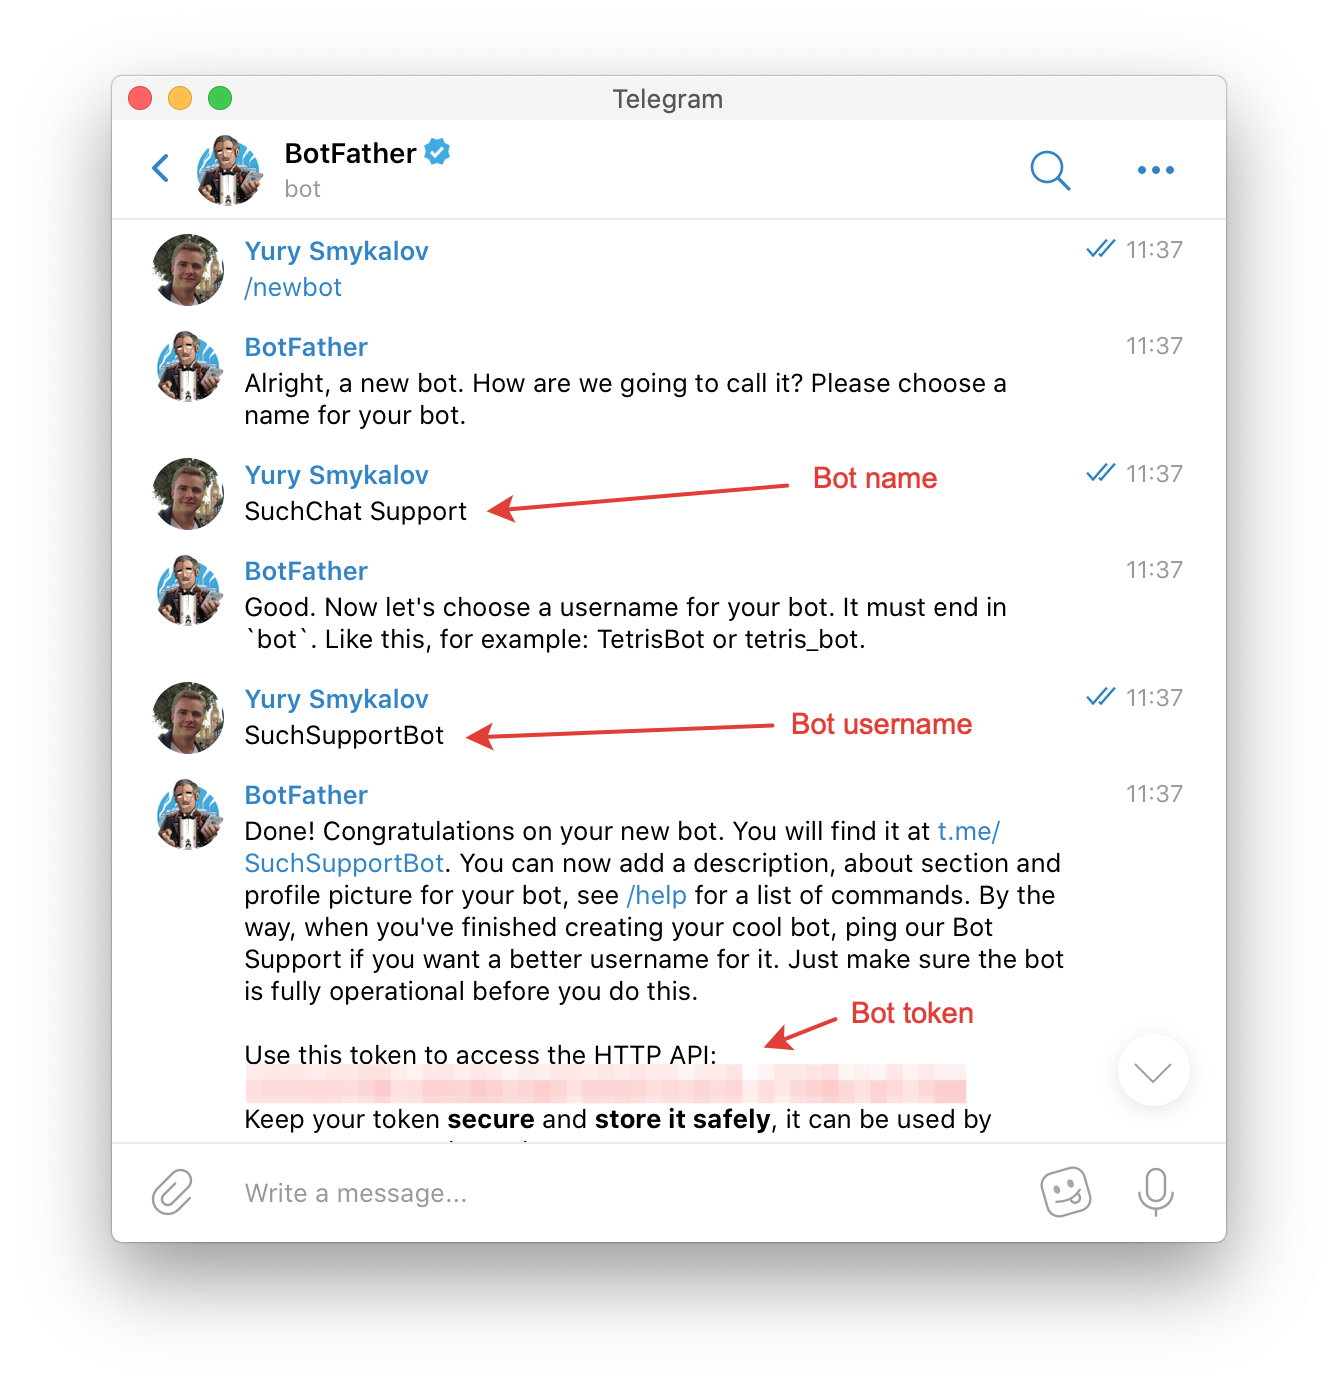Open the three-dot more options menu
The height and width of the screenshot is (1390, 1338).
1155,170
